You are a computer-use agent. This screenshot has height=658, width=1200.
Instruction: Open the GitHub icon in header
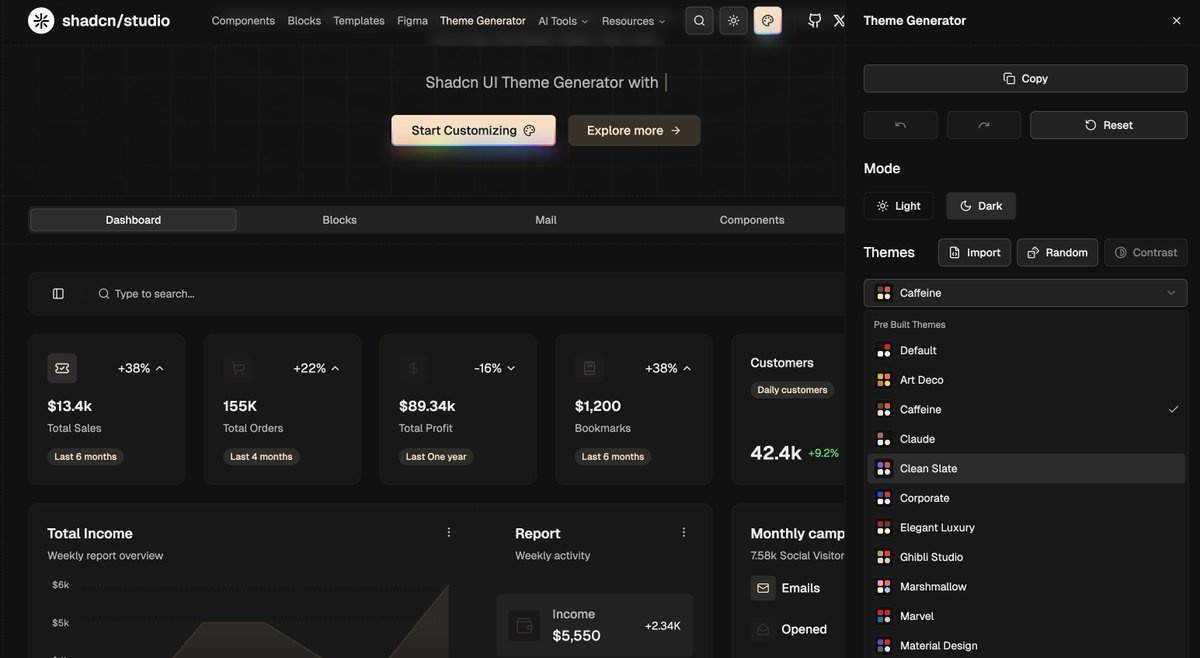point(815,20)
